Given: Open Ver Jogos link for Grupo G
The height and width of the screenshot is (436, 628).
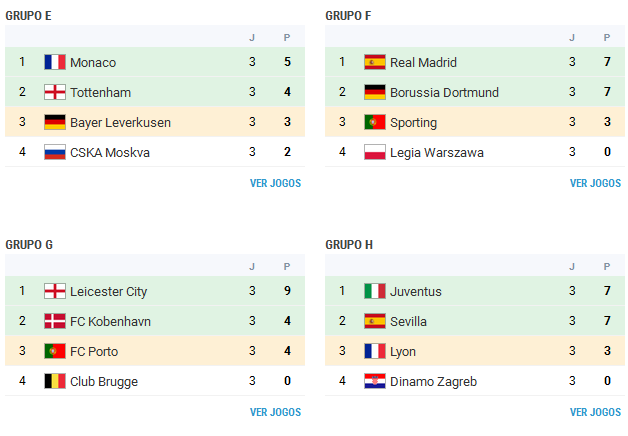Looking at the screenshot, I should coord(275,412).
